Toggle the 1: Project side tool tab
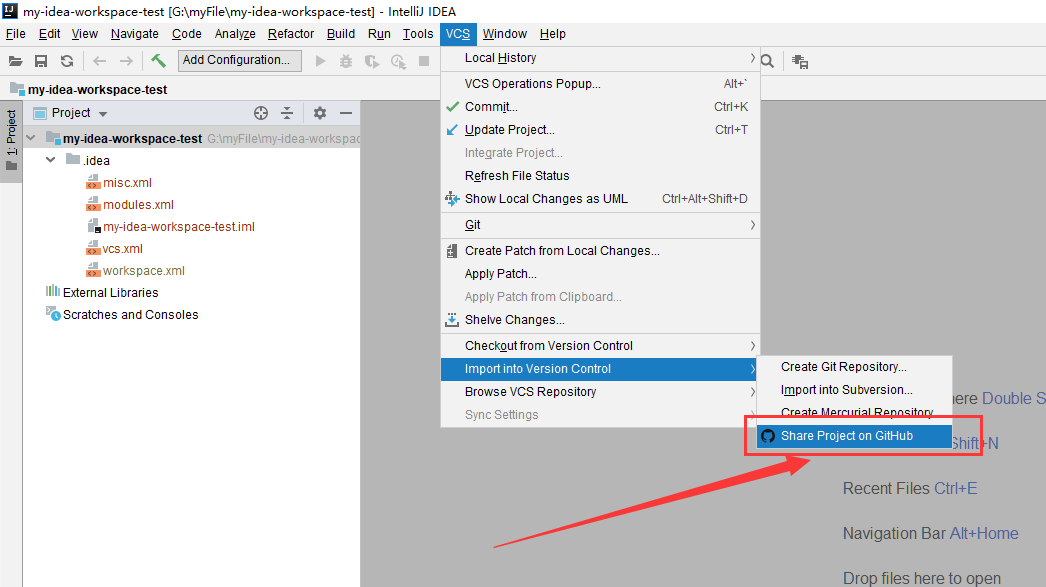The image size is (1046, 587). coord(11,140)
